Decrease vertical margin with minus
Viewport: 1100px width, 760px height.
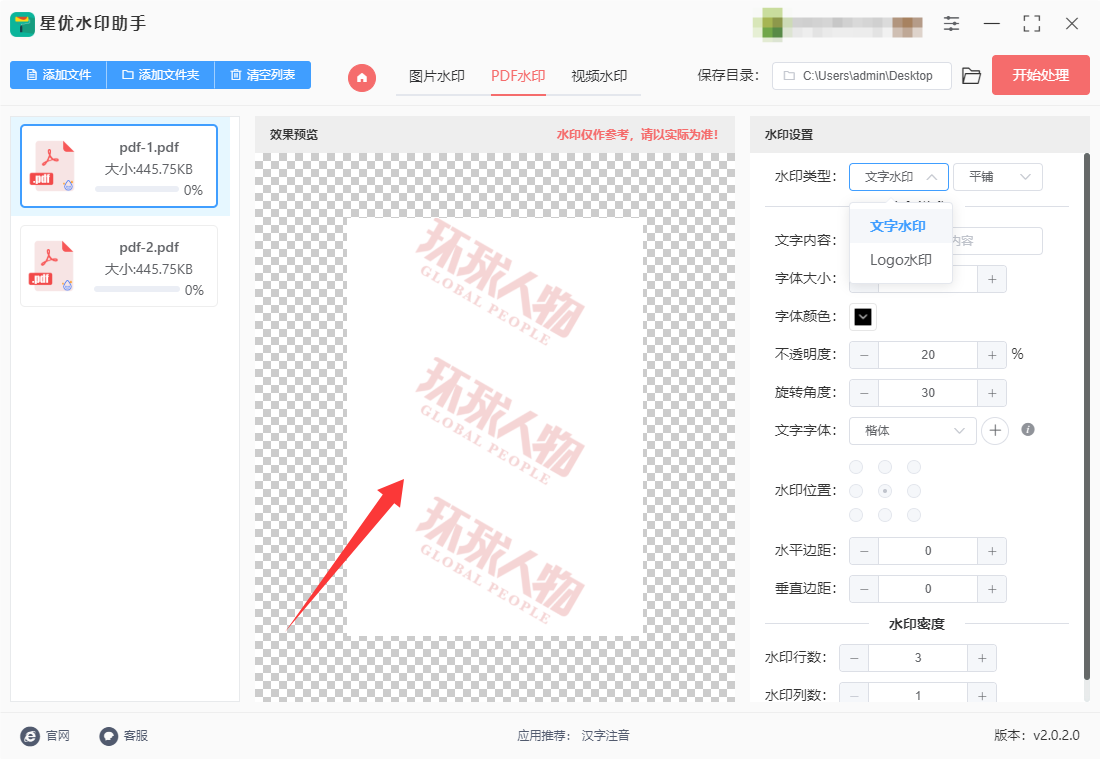tap(864, 589)
